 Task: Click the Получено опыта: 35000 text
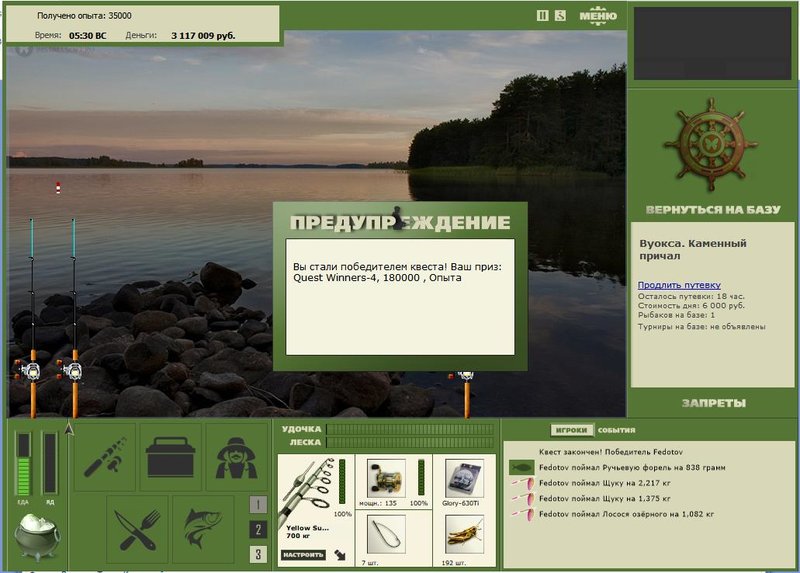84,16
